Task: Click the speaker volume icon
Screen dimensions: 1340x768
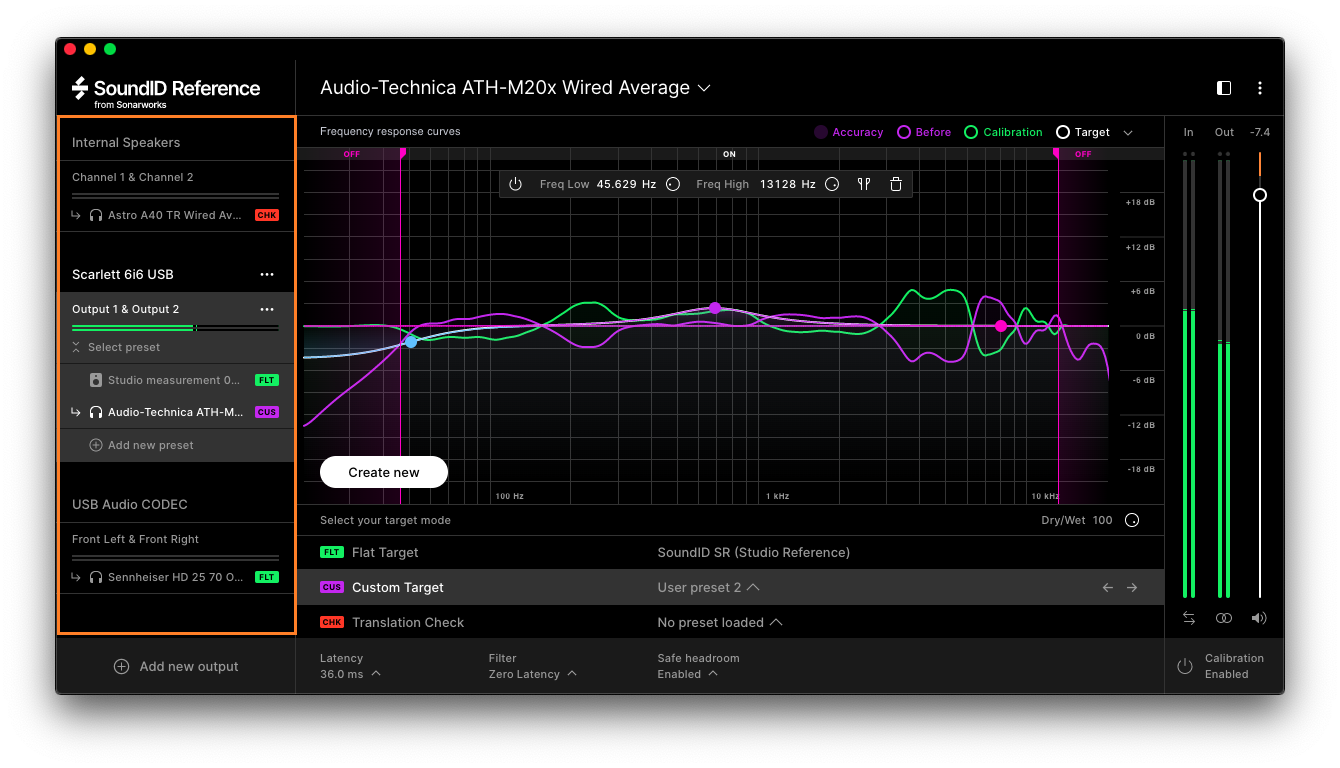Action: (1259, 618)
